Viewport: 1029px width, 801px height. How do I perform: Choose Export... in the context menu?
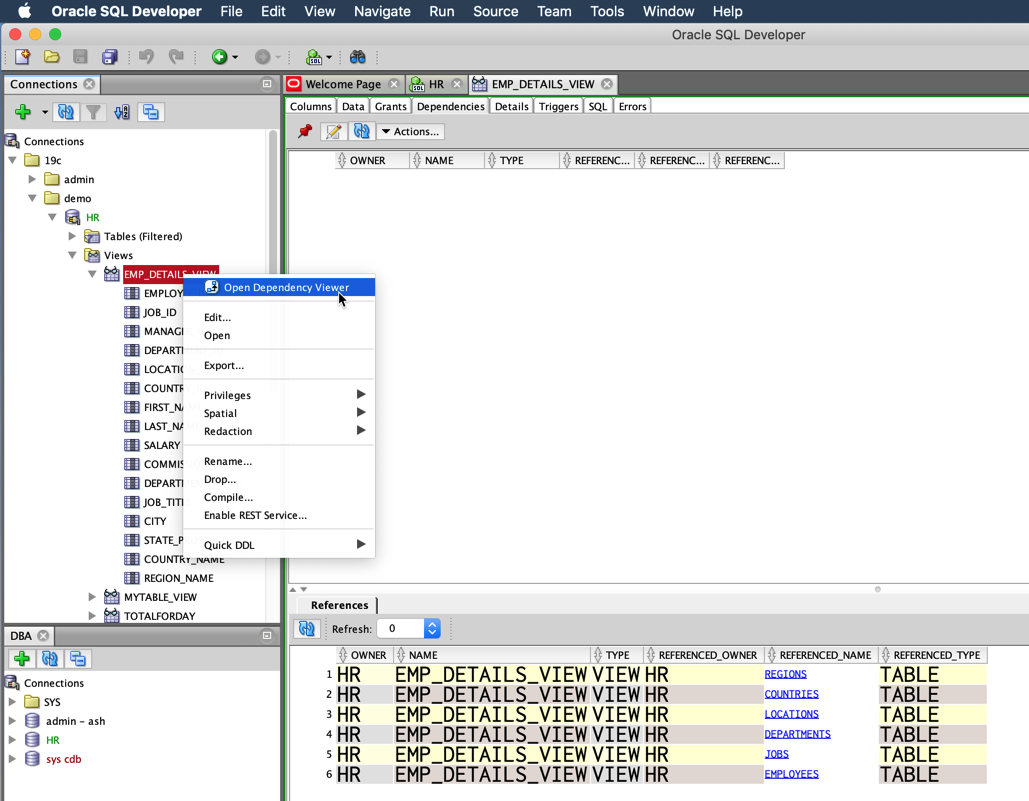(279, 365)
